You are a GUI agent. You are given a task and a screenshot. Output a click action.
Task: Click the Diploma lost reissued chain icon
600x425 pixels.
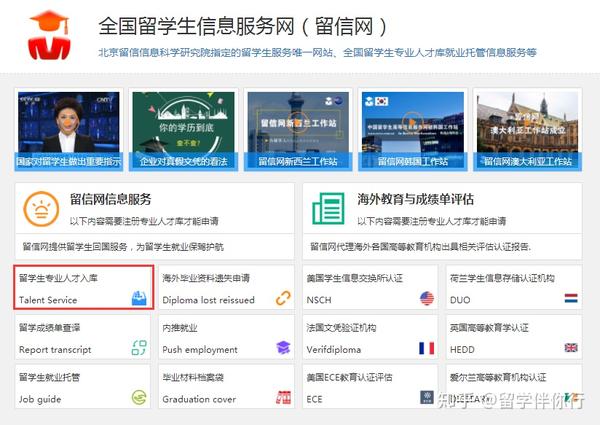[283, 298]
